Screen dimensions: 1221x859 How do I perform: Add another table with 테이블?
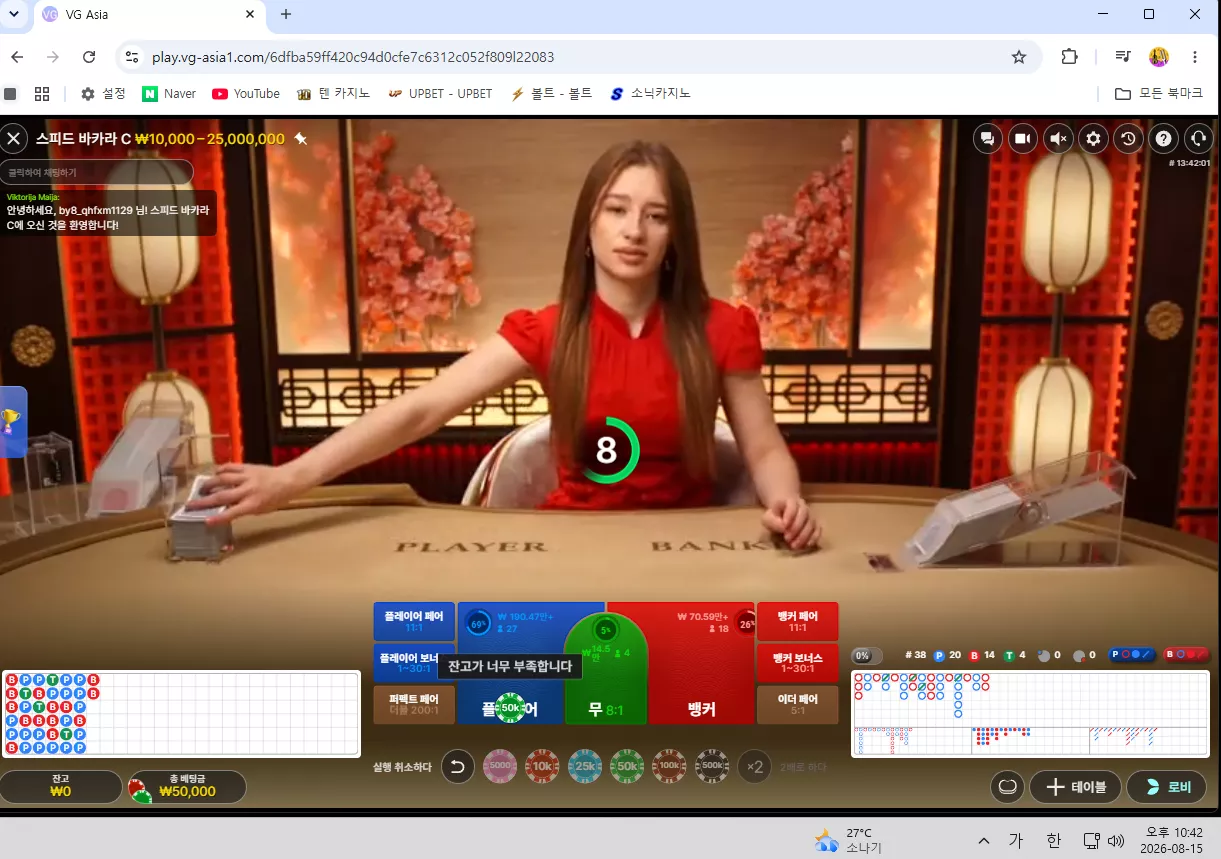tap(1075, 787)
